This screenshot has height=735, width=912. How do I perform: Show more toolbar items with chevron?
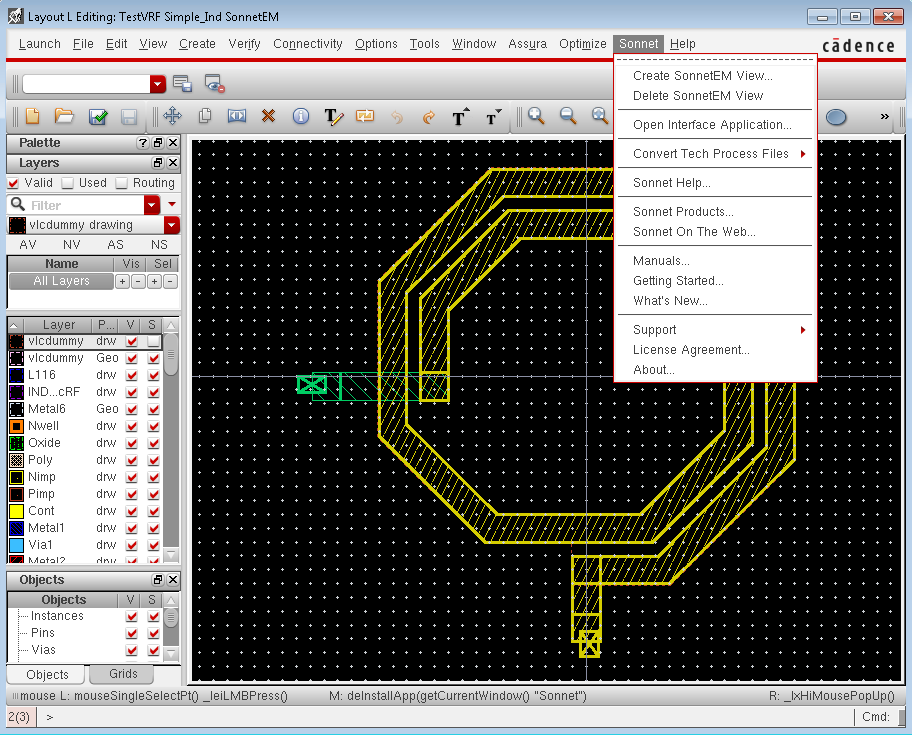click(x=884, y=116)
